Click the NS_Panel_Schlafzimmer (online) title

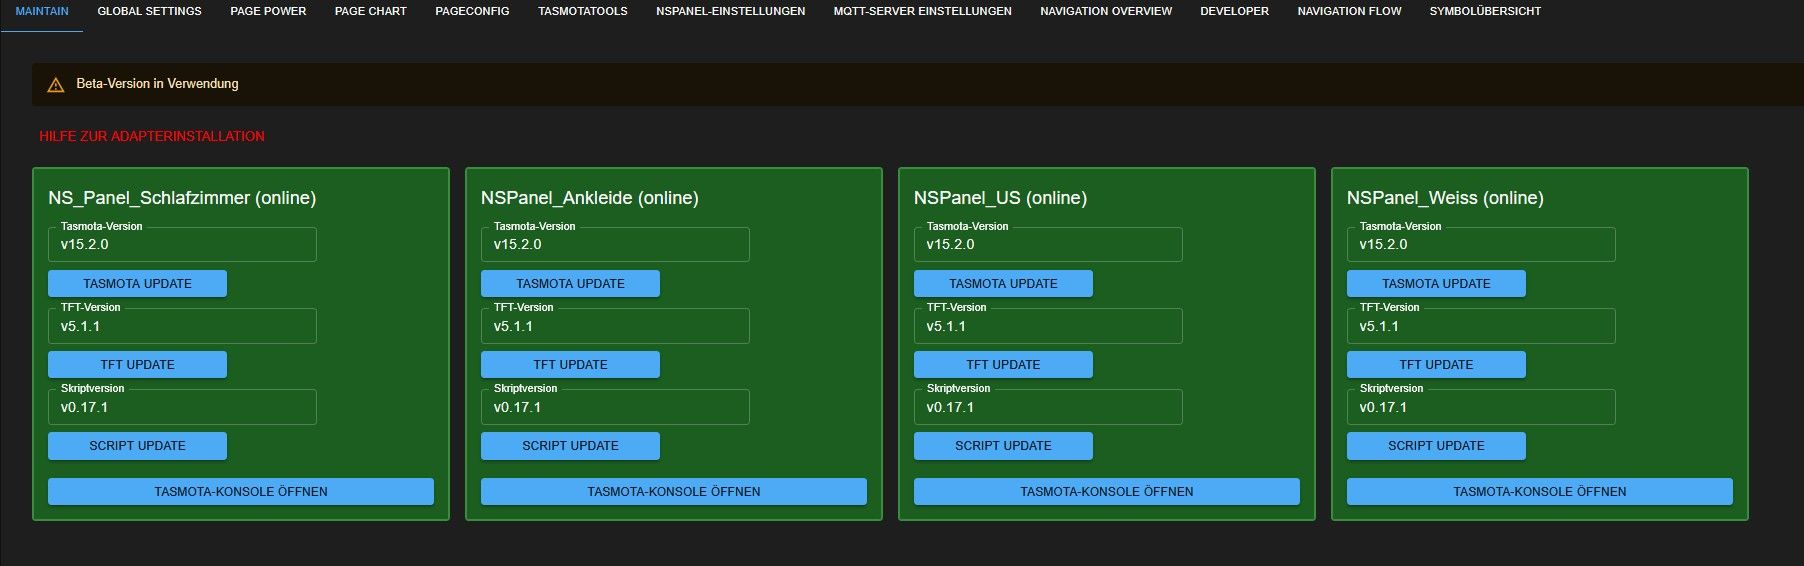[x=182, y=198]
